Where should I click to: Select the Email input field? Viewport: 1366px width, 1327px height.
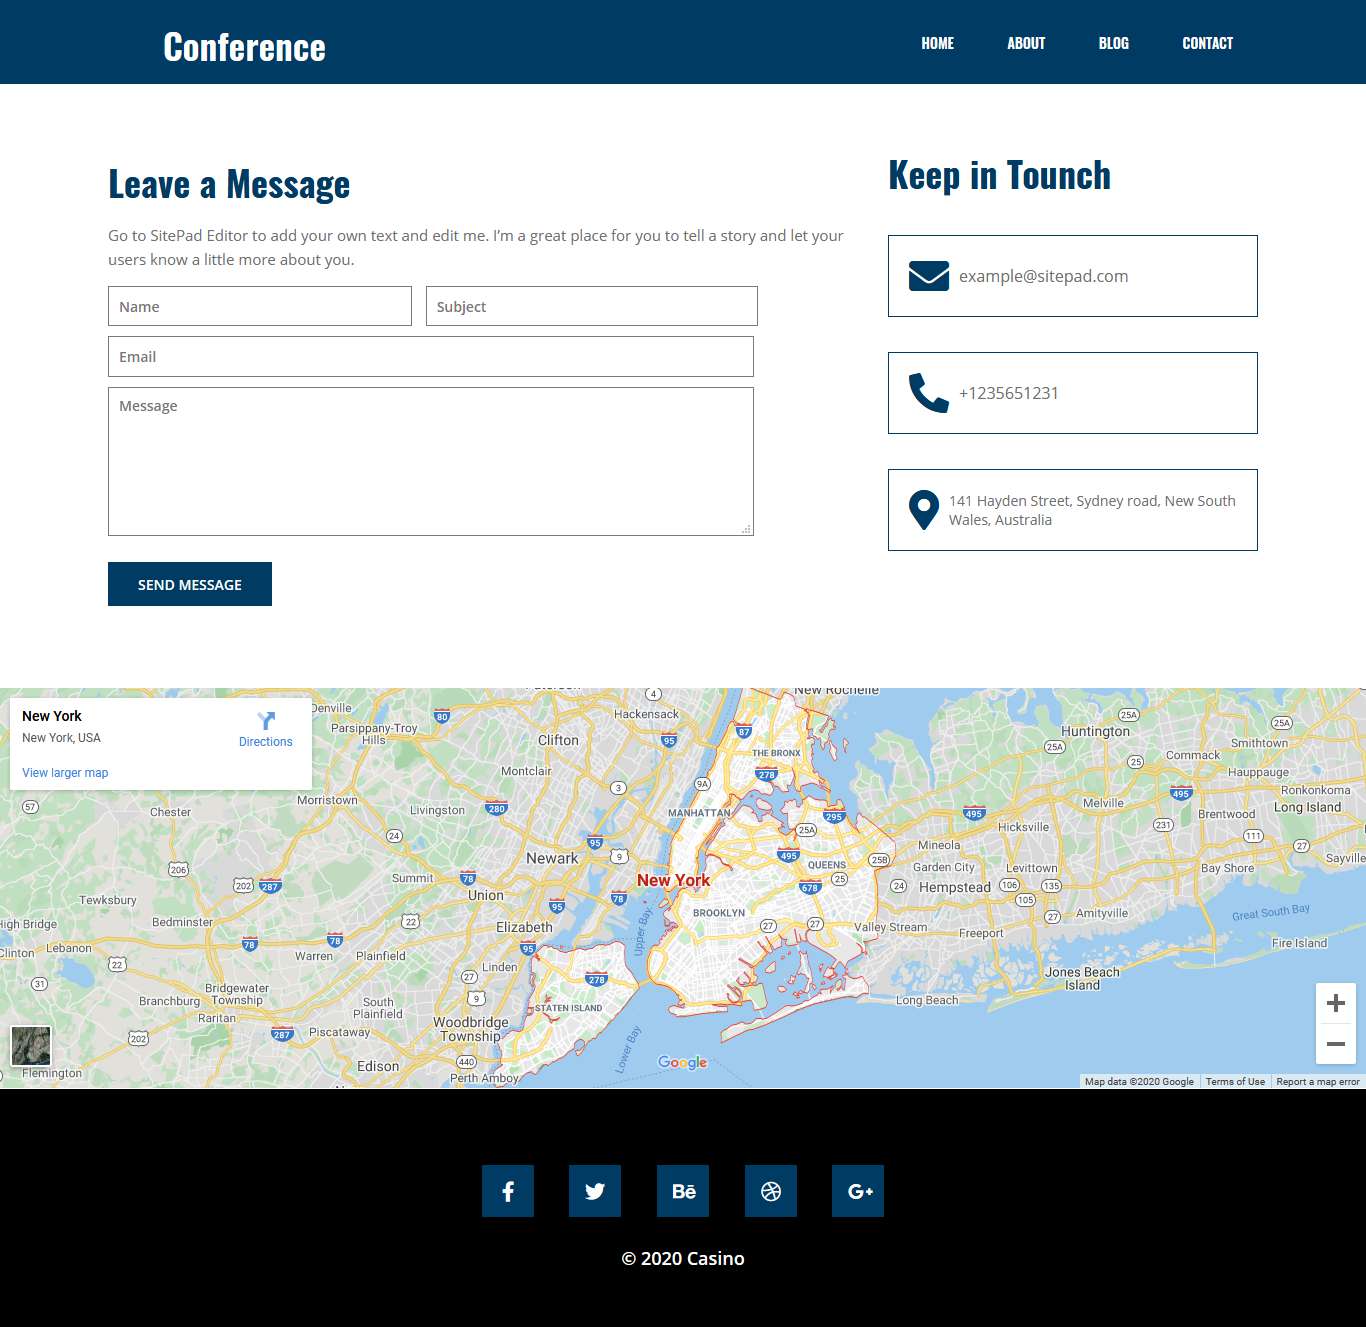tap(431, 357)
